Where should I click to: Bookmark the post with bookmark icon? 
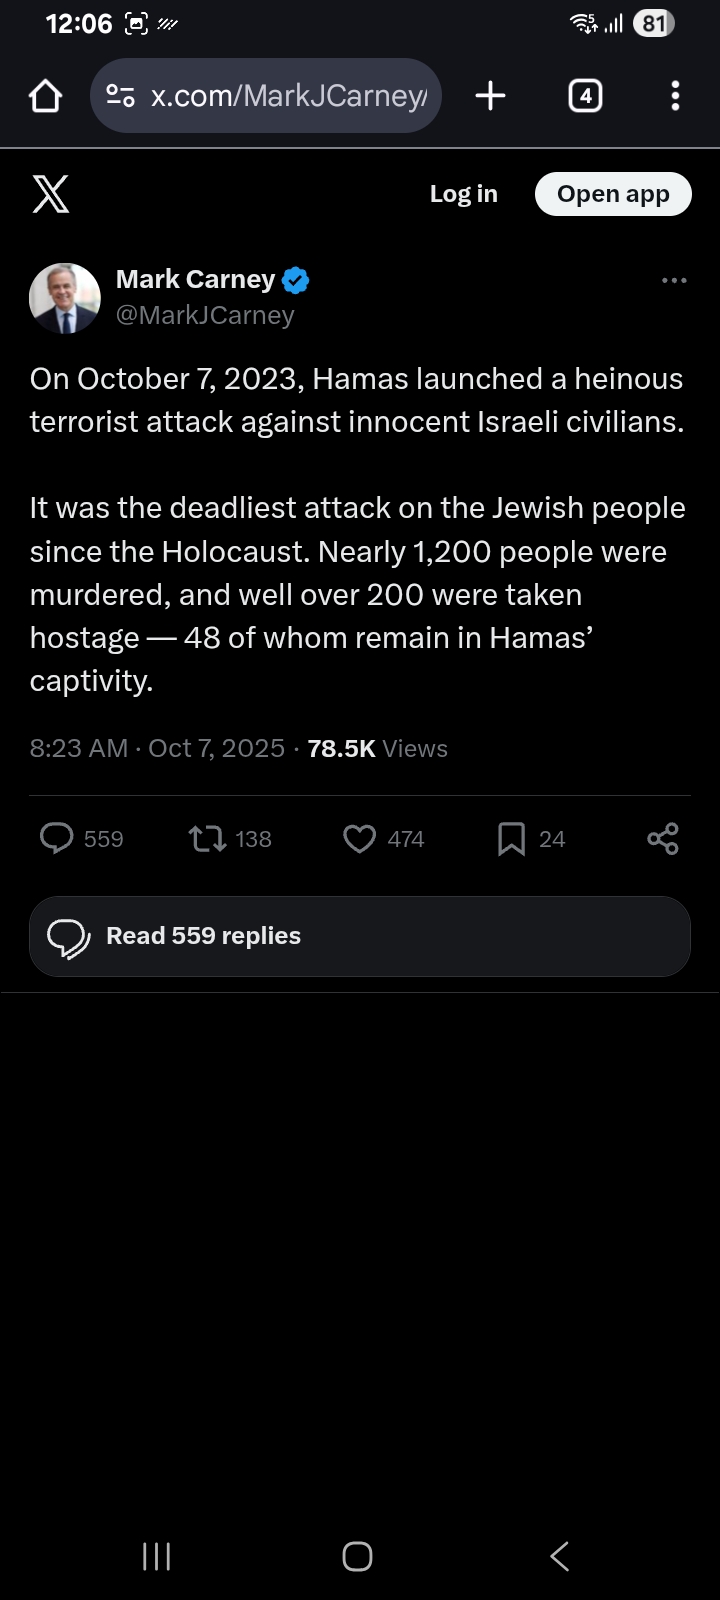[511, 838]
